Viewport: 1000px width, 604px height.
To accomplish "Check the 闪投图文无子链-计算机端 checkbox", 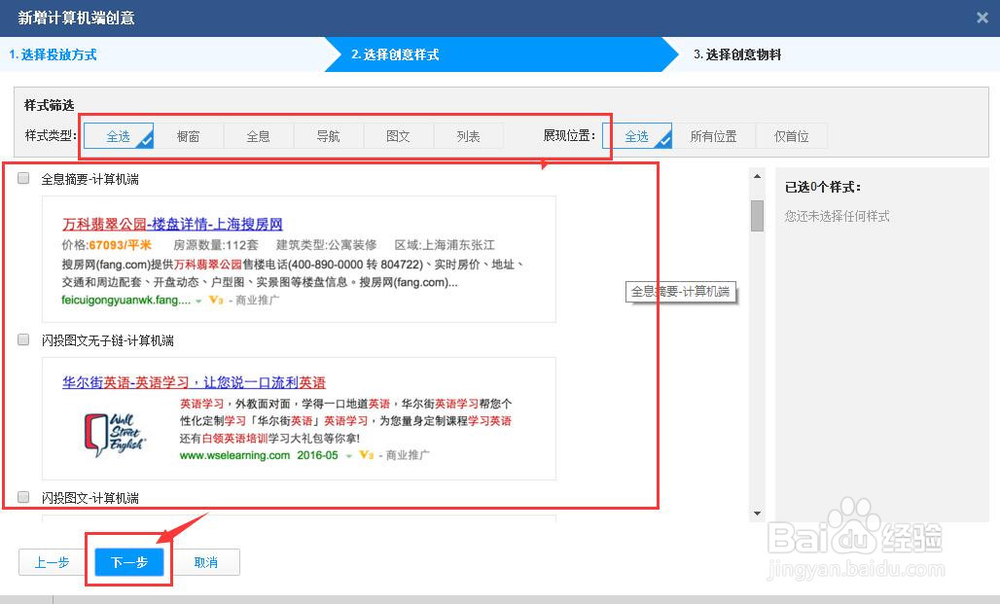I will [23, 339].
